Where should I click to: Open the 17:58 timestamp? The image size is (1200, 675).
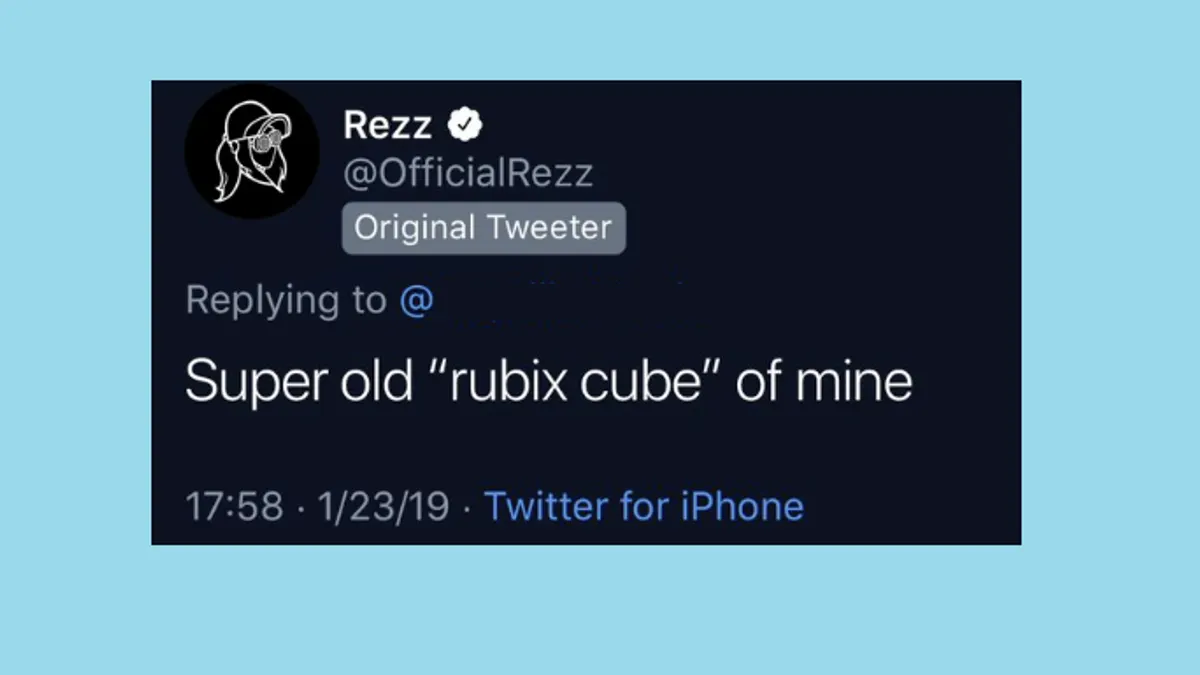point(235,506)
